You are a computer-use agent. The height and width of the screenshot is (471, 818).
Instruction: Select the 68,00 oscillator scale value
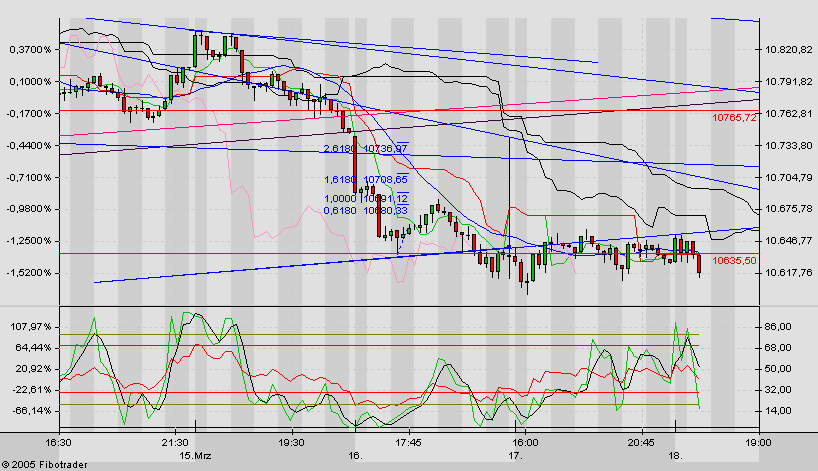click(x=778, y=348)
